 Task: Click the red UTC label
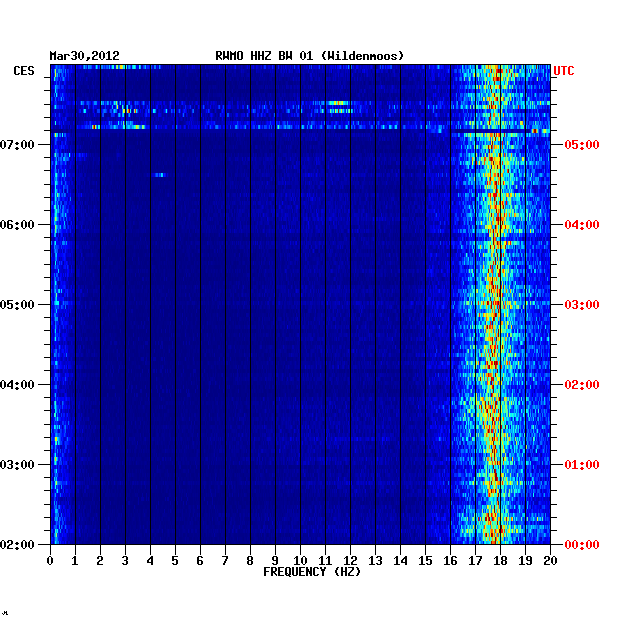564,71
